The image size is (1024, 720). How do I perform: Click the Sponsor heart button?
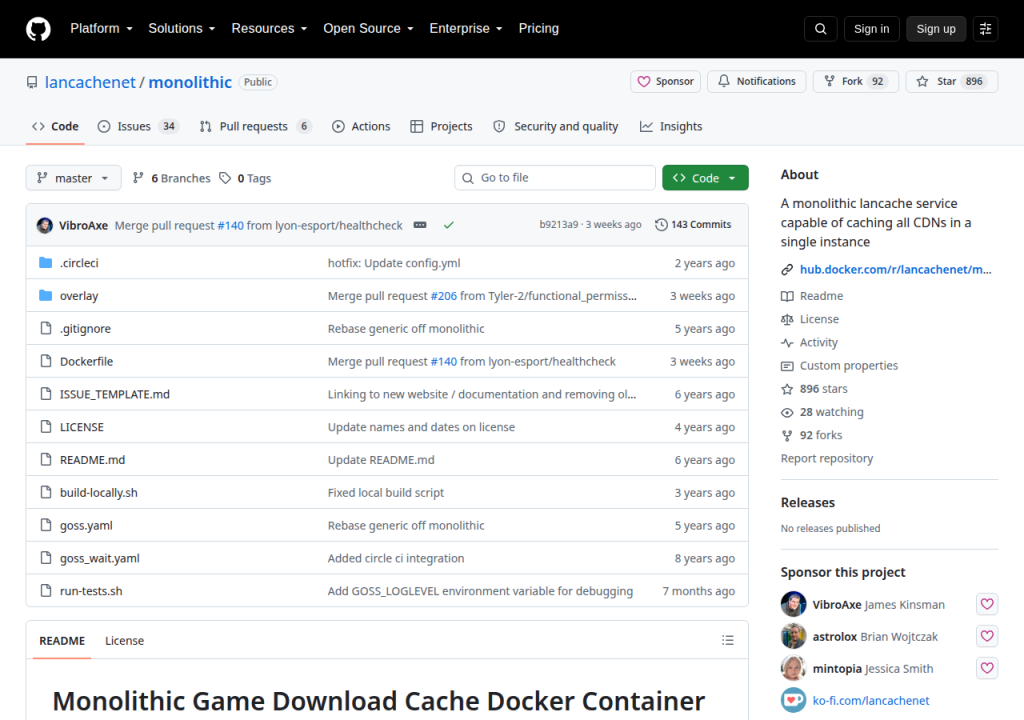(x=665, y=82)
